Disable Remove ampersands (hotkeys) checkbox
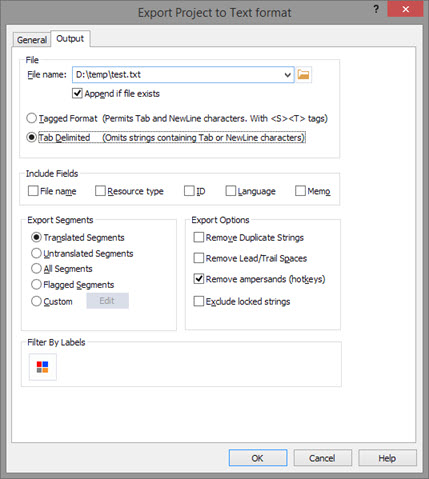The width and height of the screenshot is (429, 479). point(199,279)
